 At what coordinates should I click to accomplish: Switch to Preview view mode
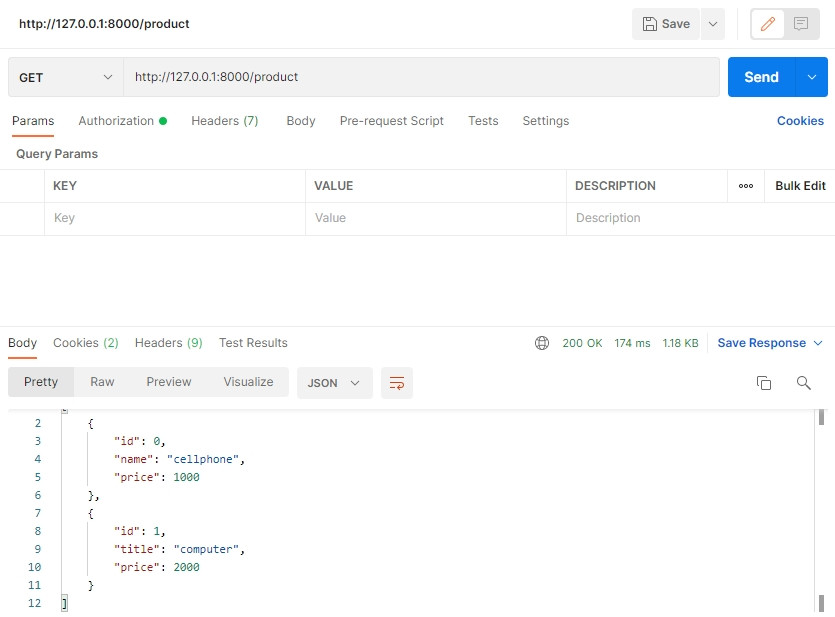point(168,382)
